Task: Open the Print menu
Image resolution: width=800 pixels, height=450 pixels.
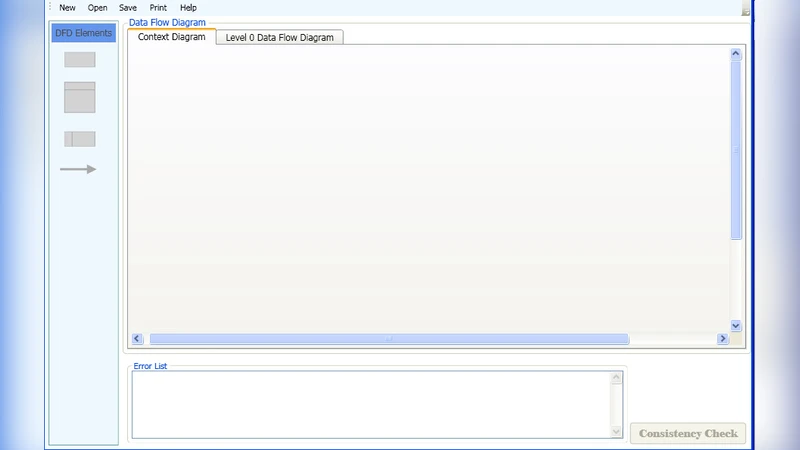Action: click(x=158, y=8)
